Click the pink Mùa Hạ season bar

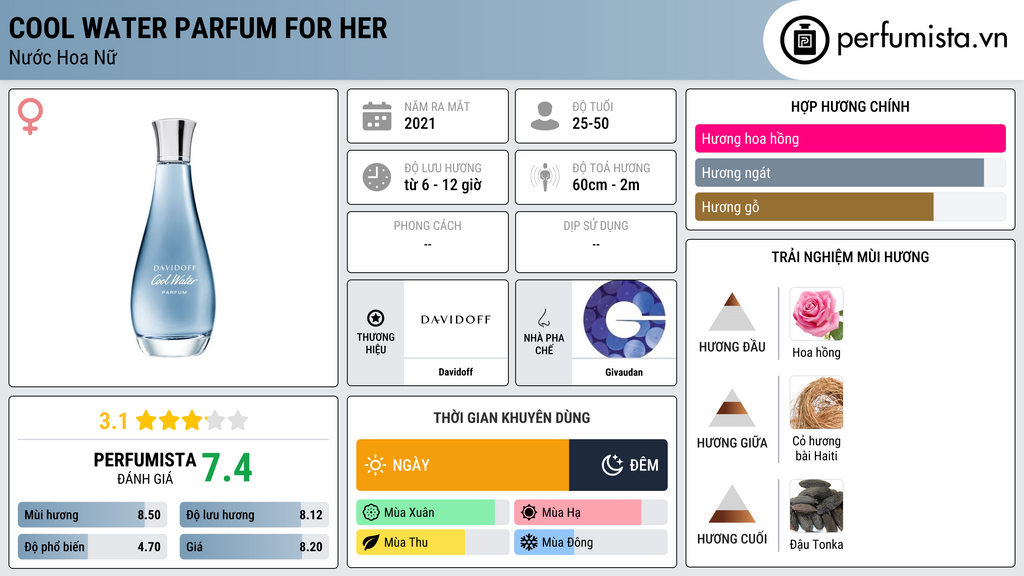click(x=590, y=513)
